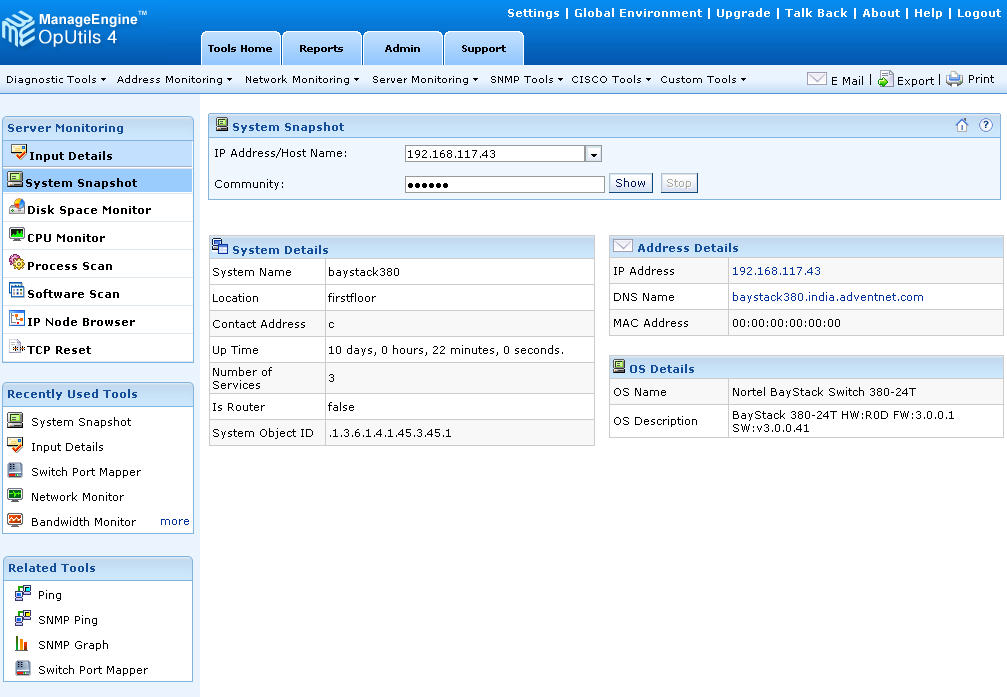Click the Export icon in toolbar
This screenshot has height=697, width=1007.
point(885,80)
